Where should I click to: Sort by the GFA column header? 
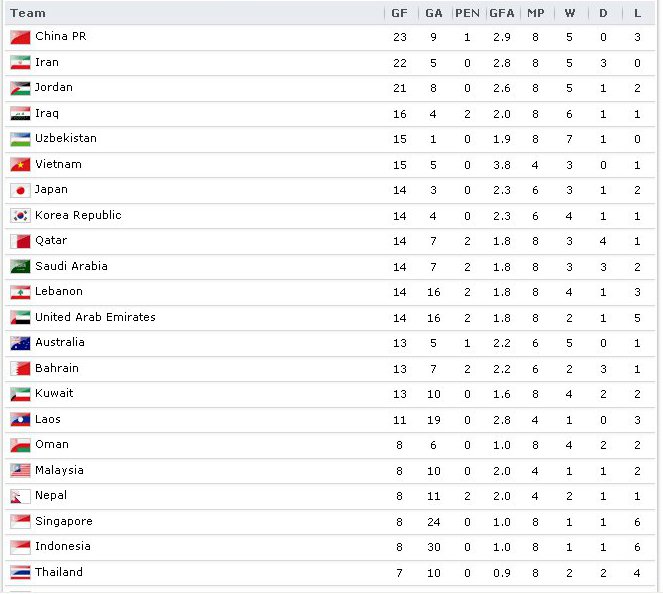coord(502,13)
